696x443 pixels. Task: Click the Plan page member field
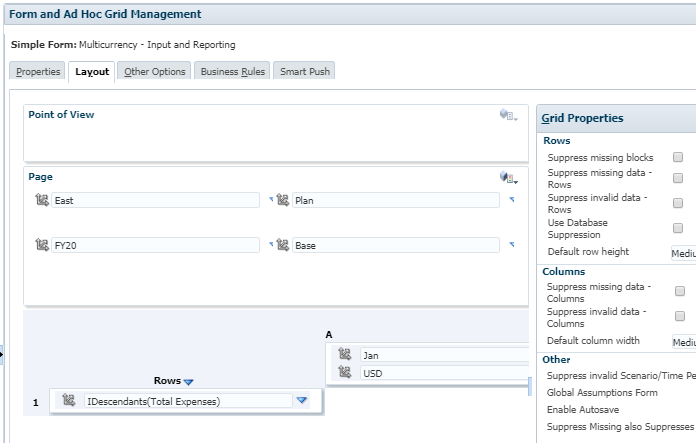pos(396,200)
